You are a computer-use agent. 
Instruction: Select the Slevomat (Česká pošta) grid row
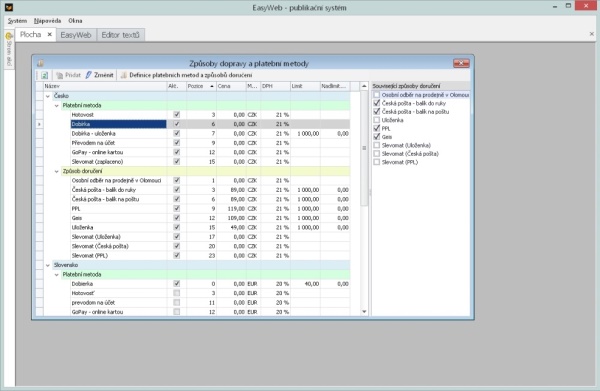[196, 246]
